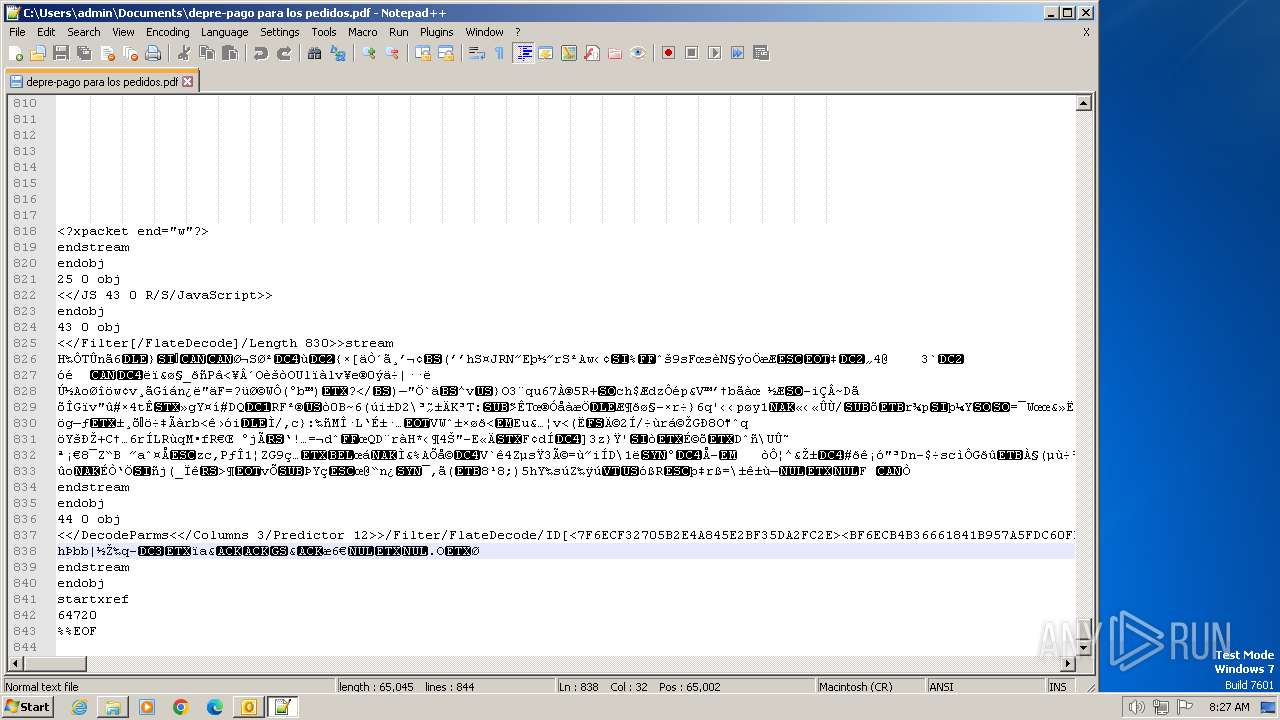Click the Save All toolbar icon
The image size is (1280, 720).
84,53
